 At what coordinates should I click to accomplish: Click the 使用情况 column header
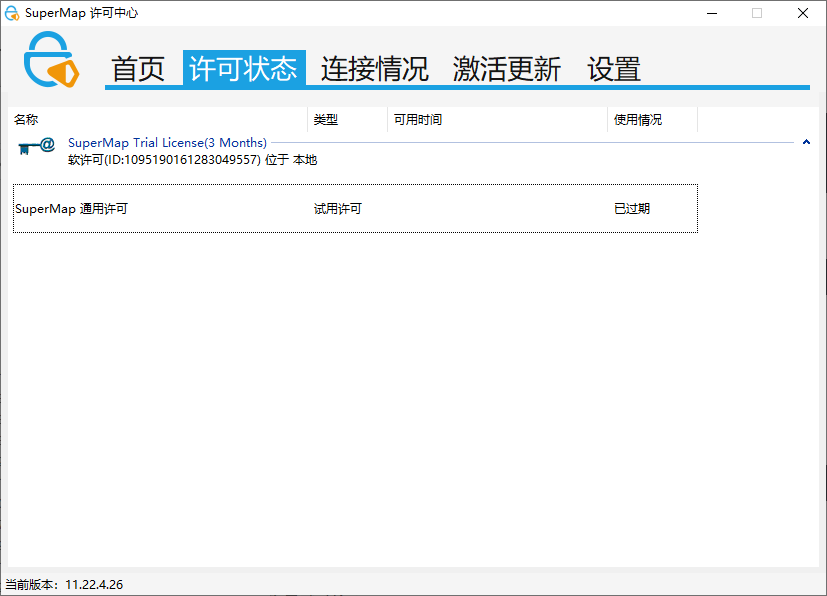pyautogui.click(x=652, y=120)
